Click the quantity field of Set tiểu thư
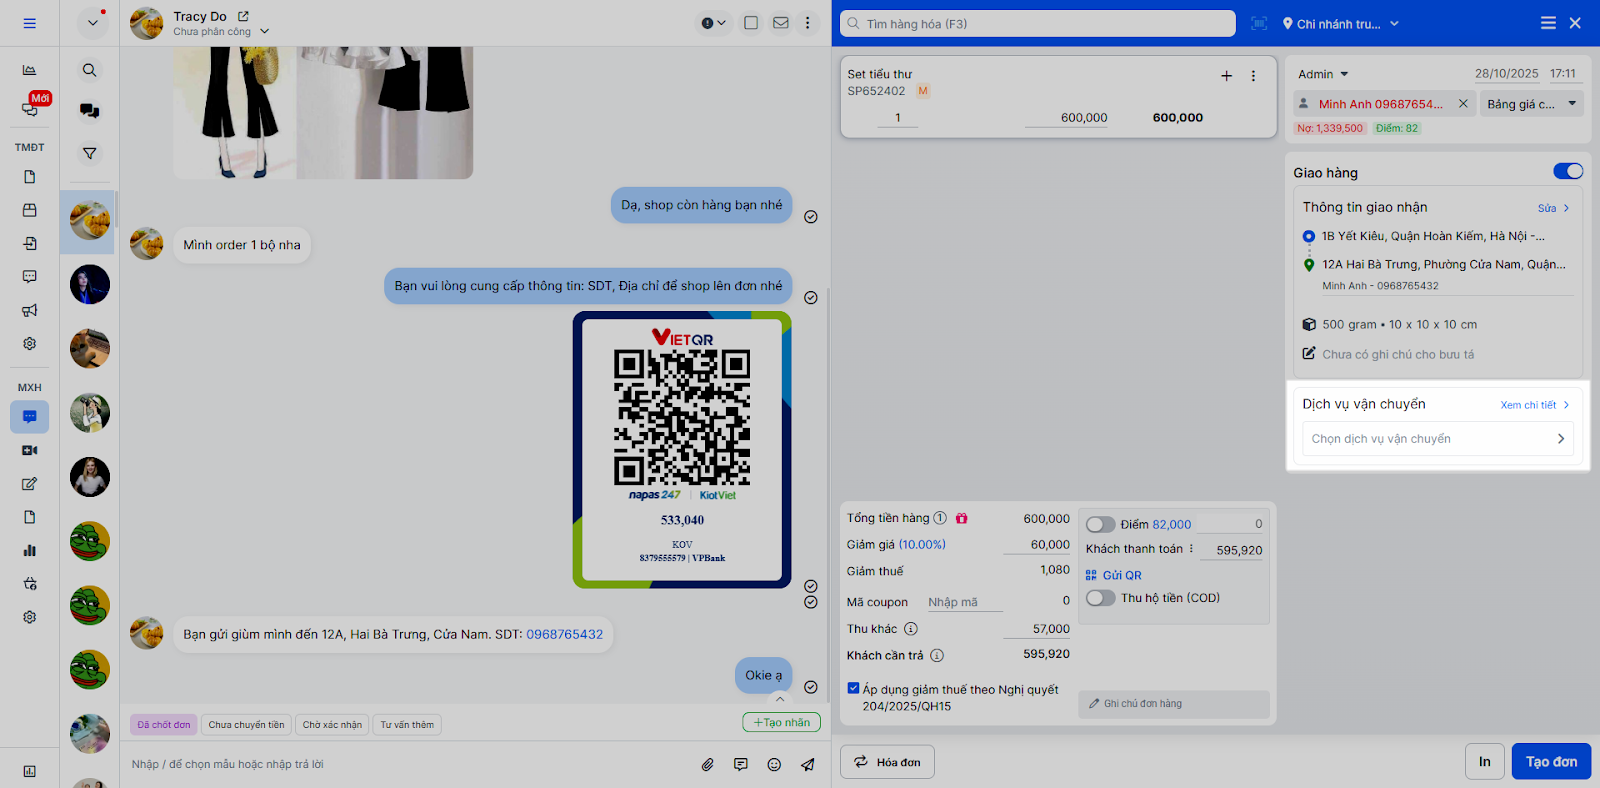 (x=898, y=118)
